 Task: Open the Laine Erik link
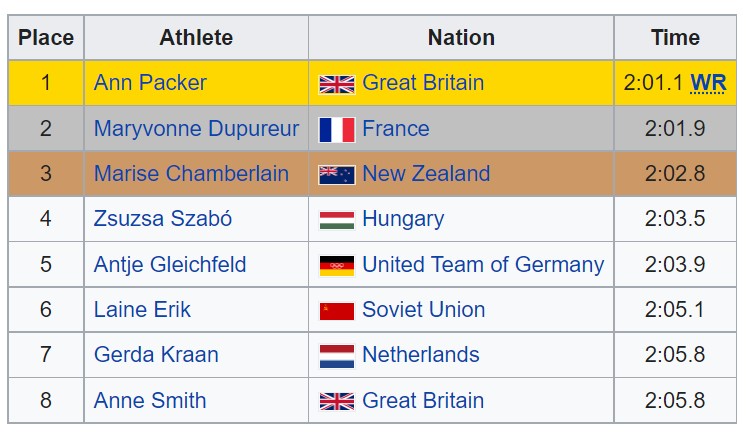[x=143, y=310]
